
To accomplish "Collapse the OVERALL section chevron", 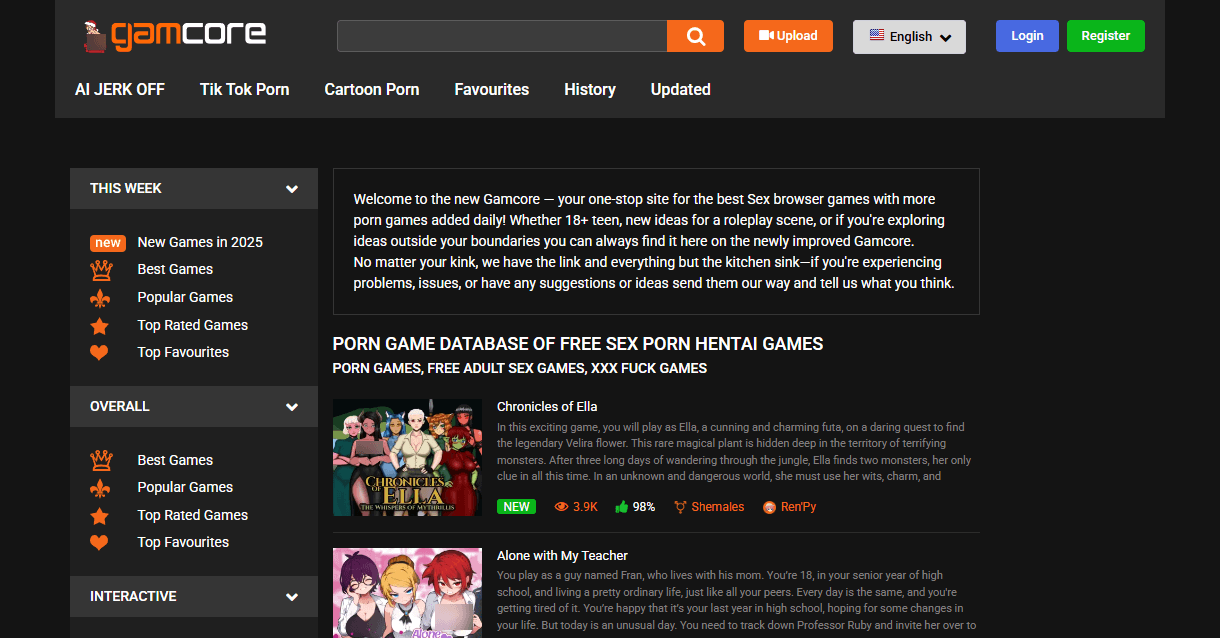I will (x=292, y=406).
